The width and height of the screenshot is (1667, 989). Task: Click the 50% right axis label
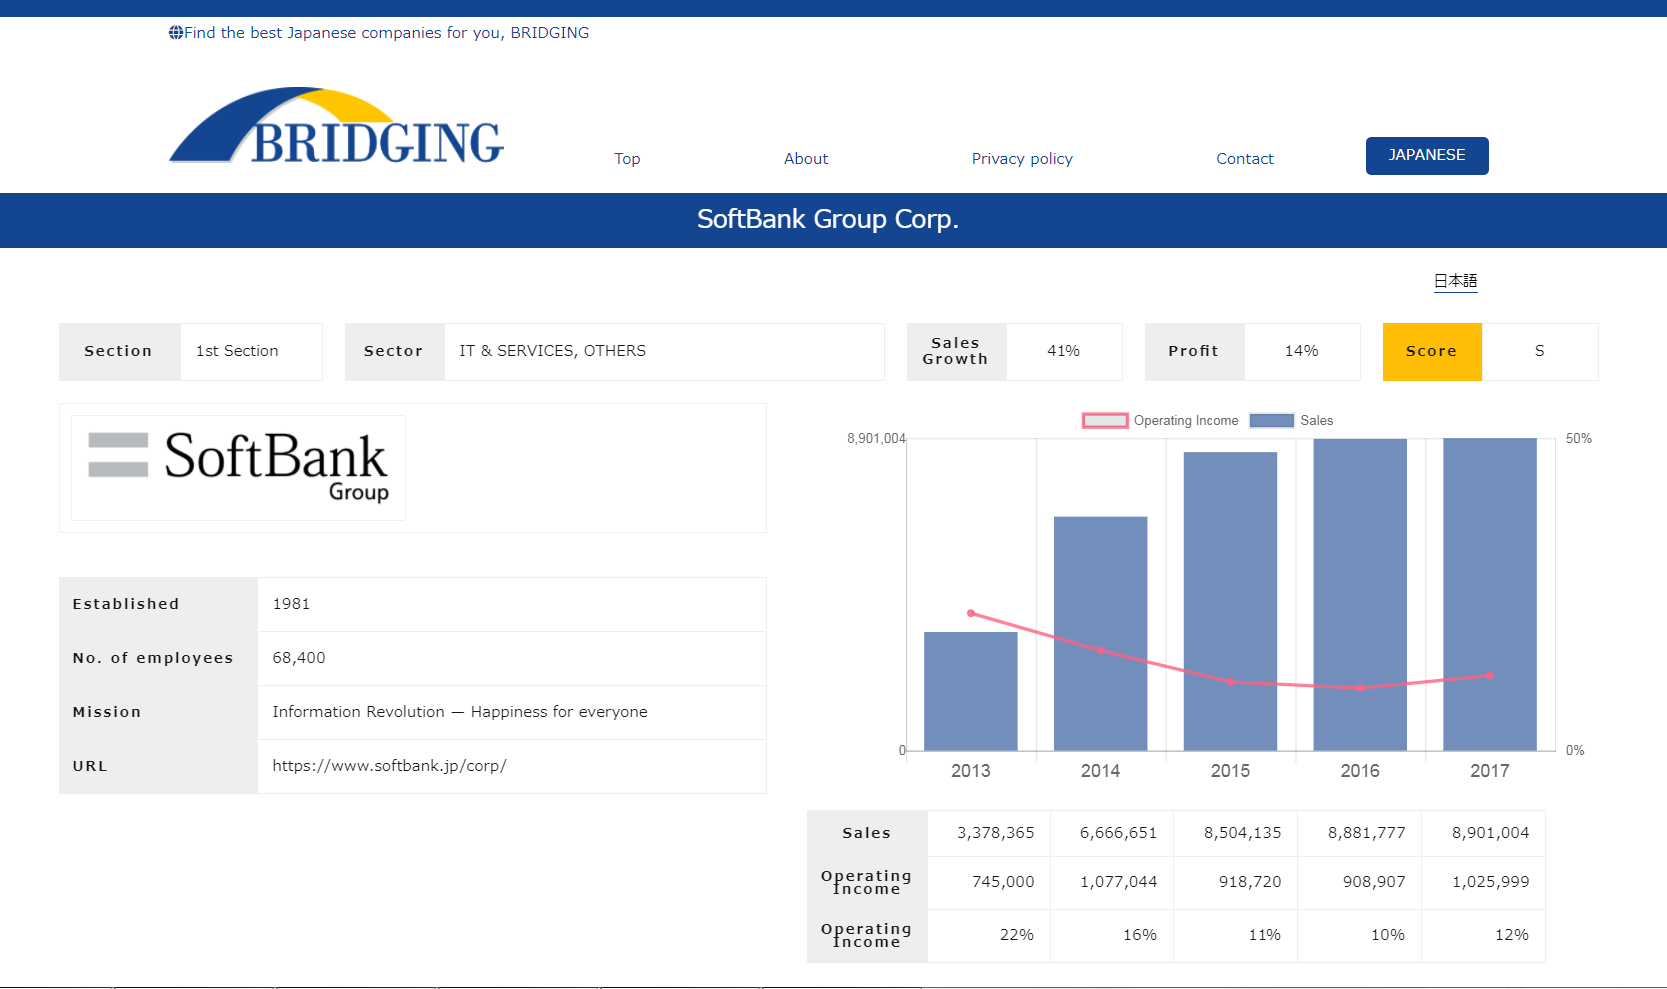[x=1579, y=439]
